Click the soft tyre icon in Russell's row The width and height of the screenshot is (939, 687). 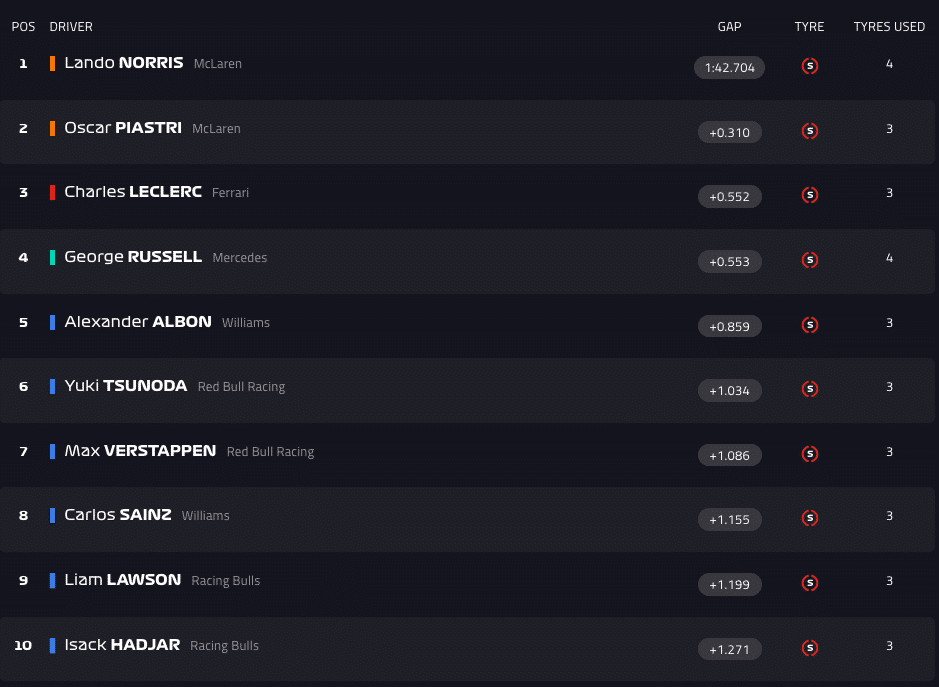pyautogui.click(x=810, y=260)
